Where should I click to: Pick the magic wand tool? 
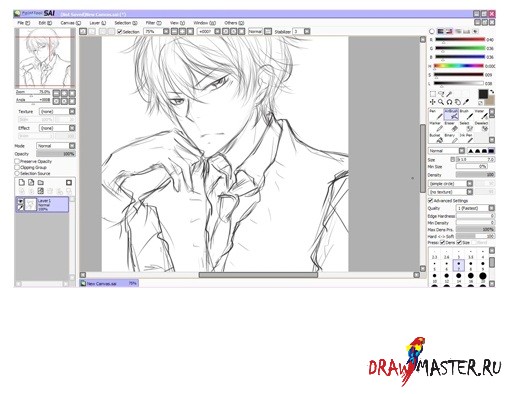pyautogui.click(x=449, y=94)
